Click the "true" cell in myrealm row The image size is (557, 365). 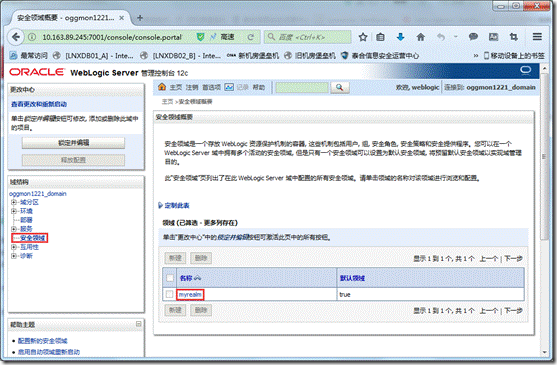click(345, 295)
